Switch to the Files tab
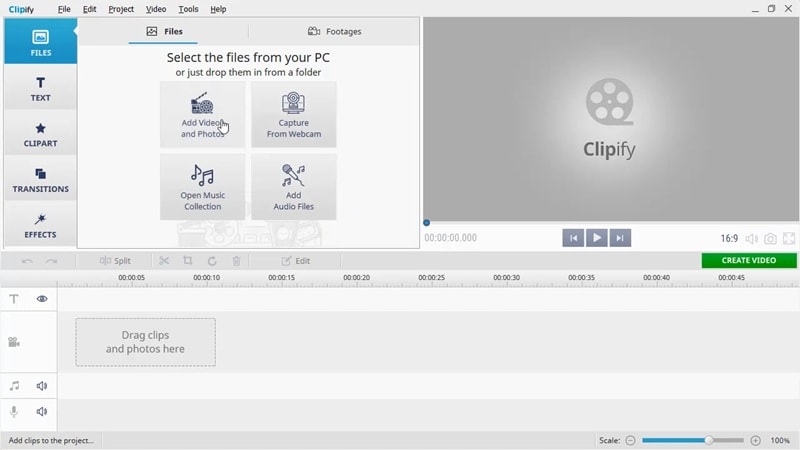This screenshot has width=800, height=450. coord(163,32)
